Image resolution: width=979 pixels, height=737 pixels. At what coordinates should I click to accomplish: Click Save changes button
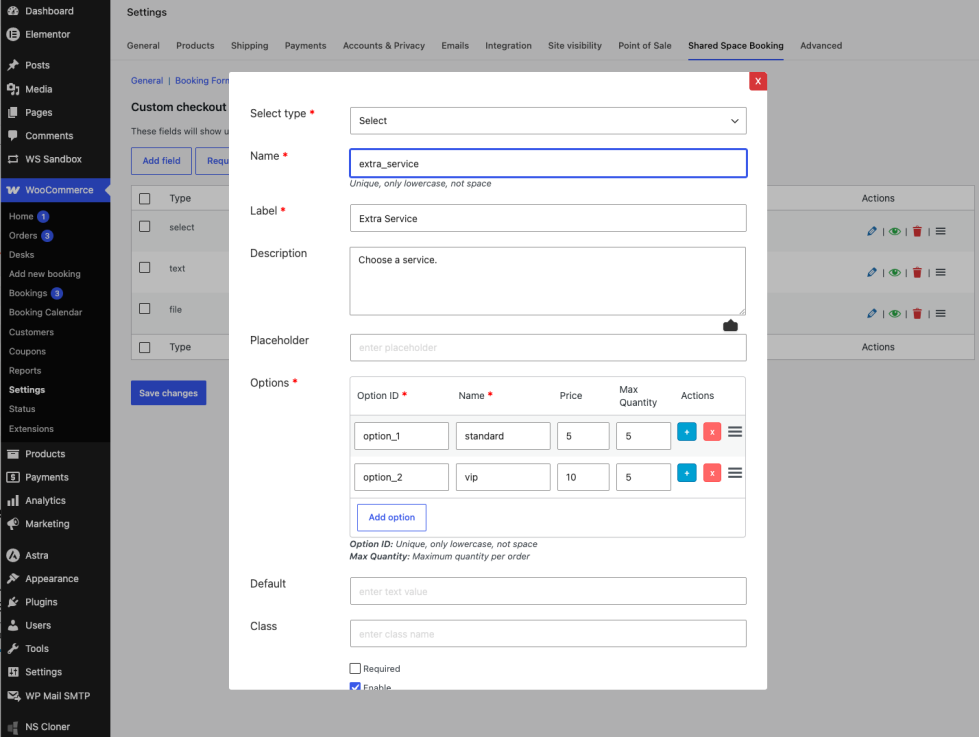(x=169, y=393)
